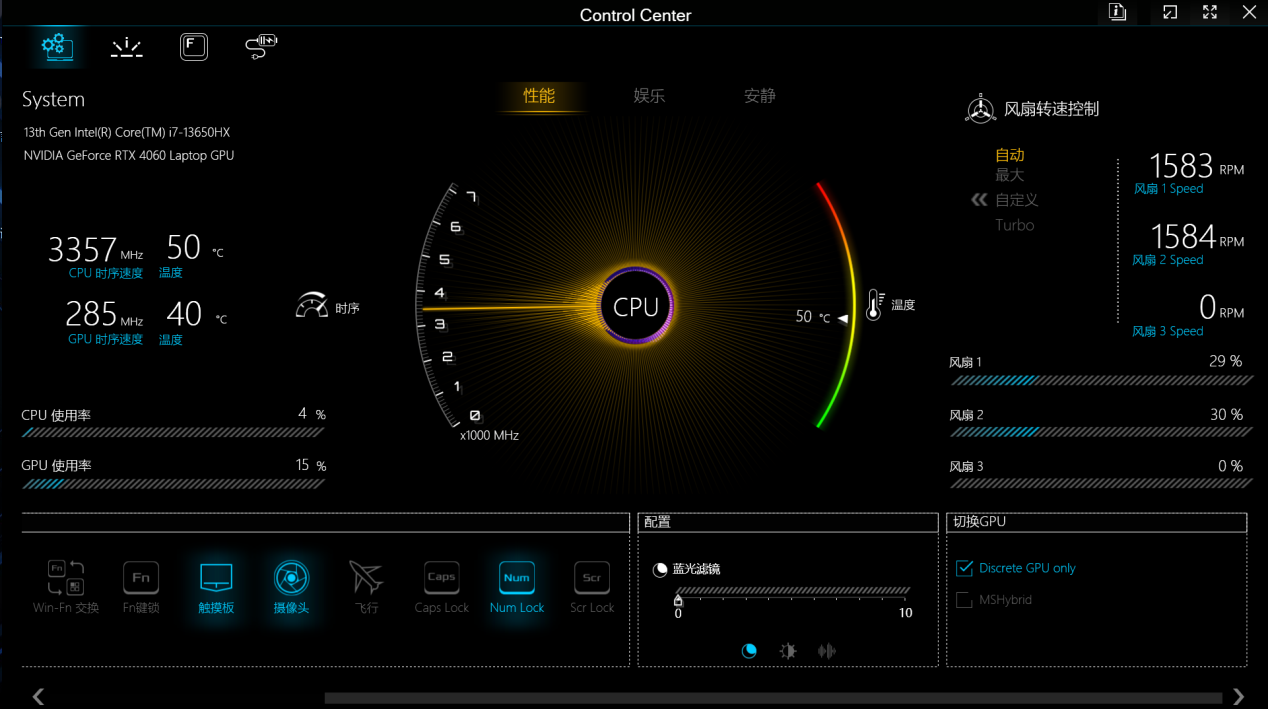Click the info document icon in title bar

(1117, 13)
